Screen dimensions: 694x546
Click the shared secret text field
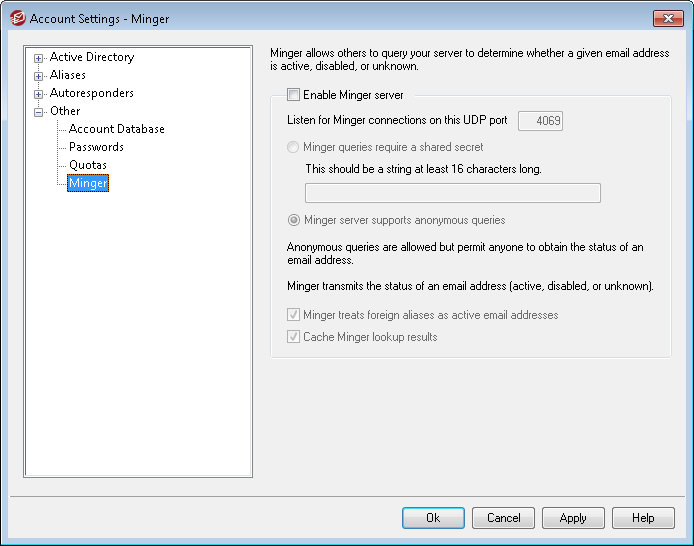tap(452, 193)
